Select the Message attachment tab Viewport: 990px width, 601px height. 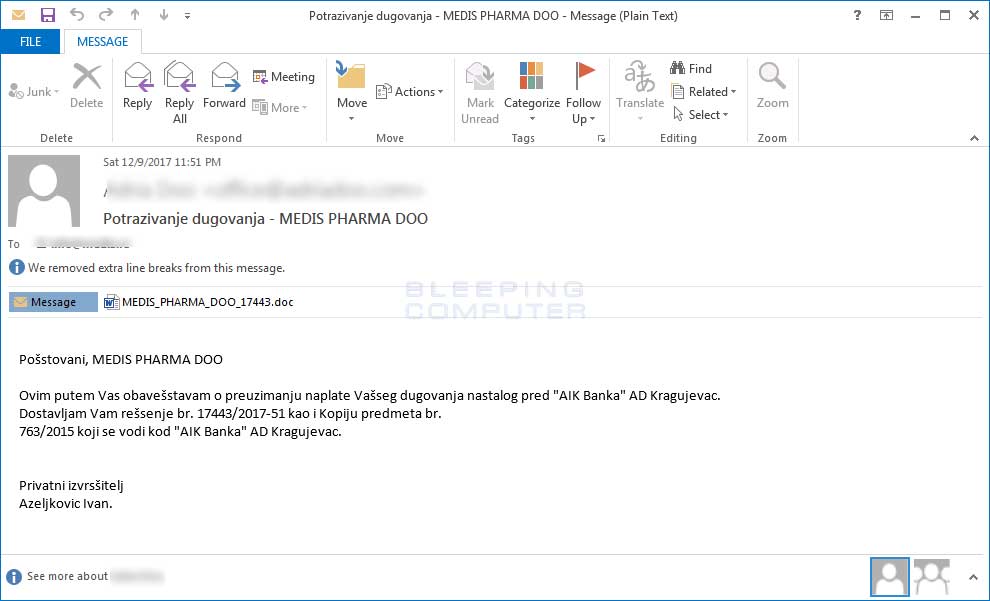[53, 302]
